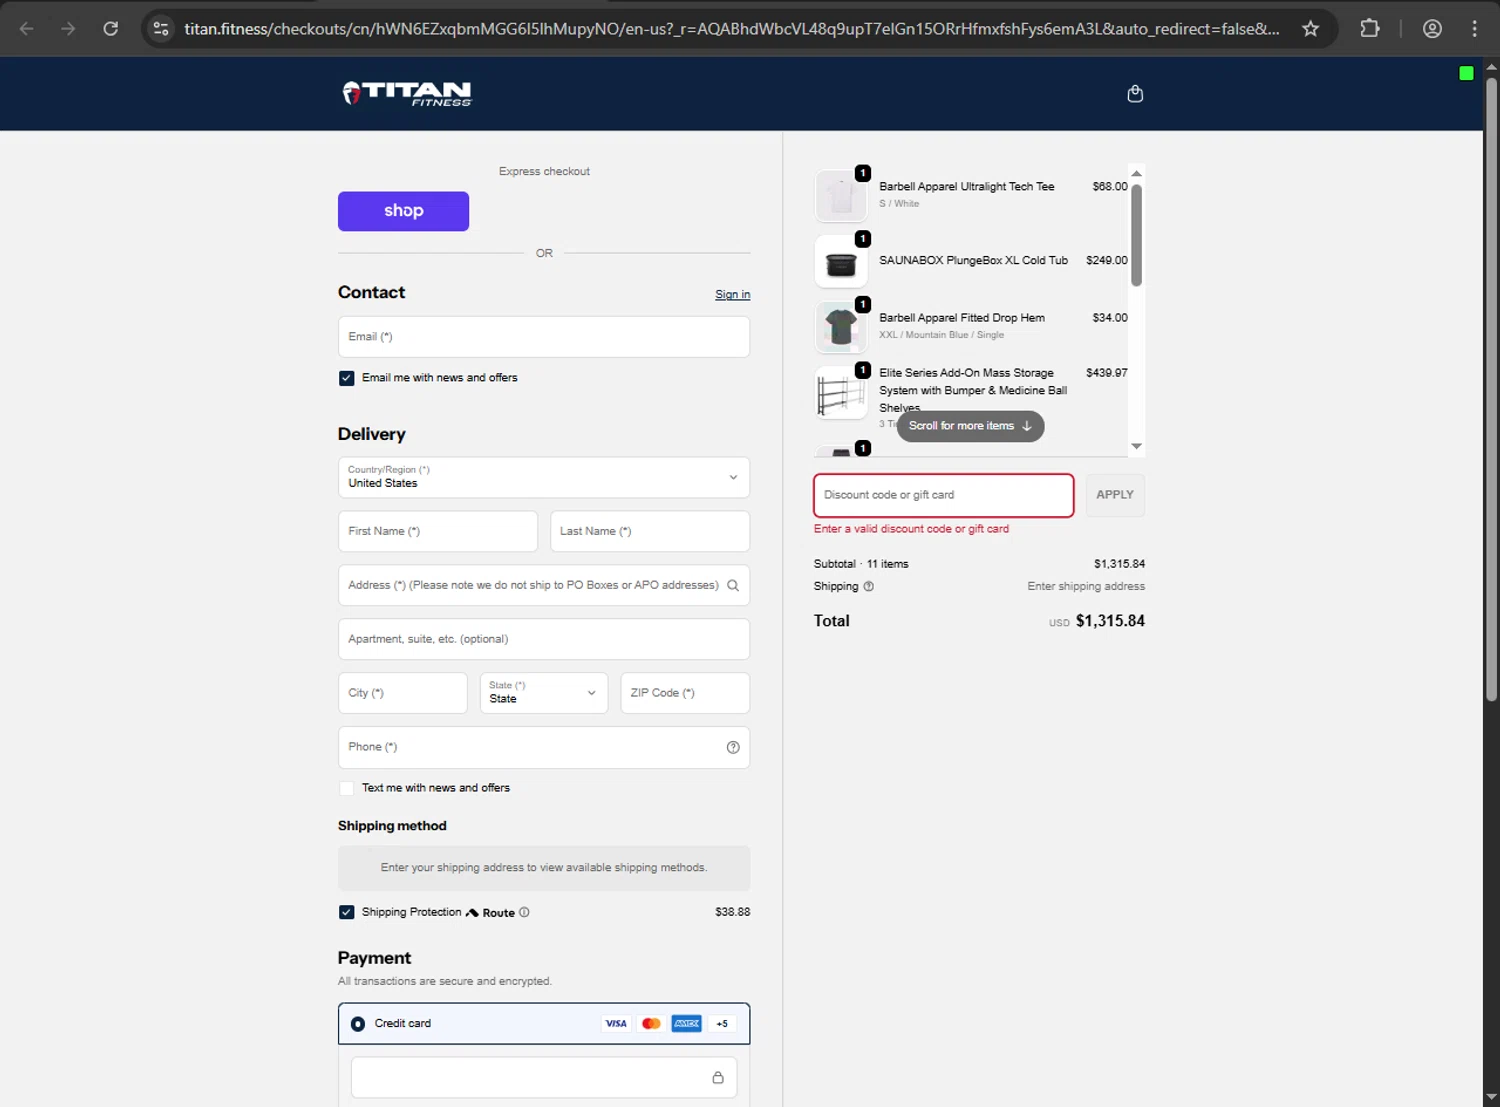1500x1107 pixels.
Task: Click the order items list scrollbar thumb
Action: click(1136, 235)
